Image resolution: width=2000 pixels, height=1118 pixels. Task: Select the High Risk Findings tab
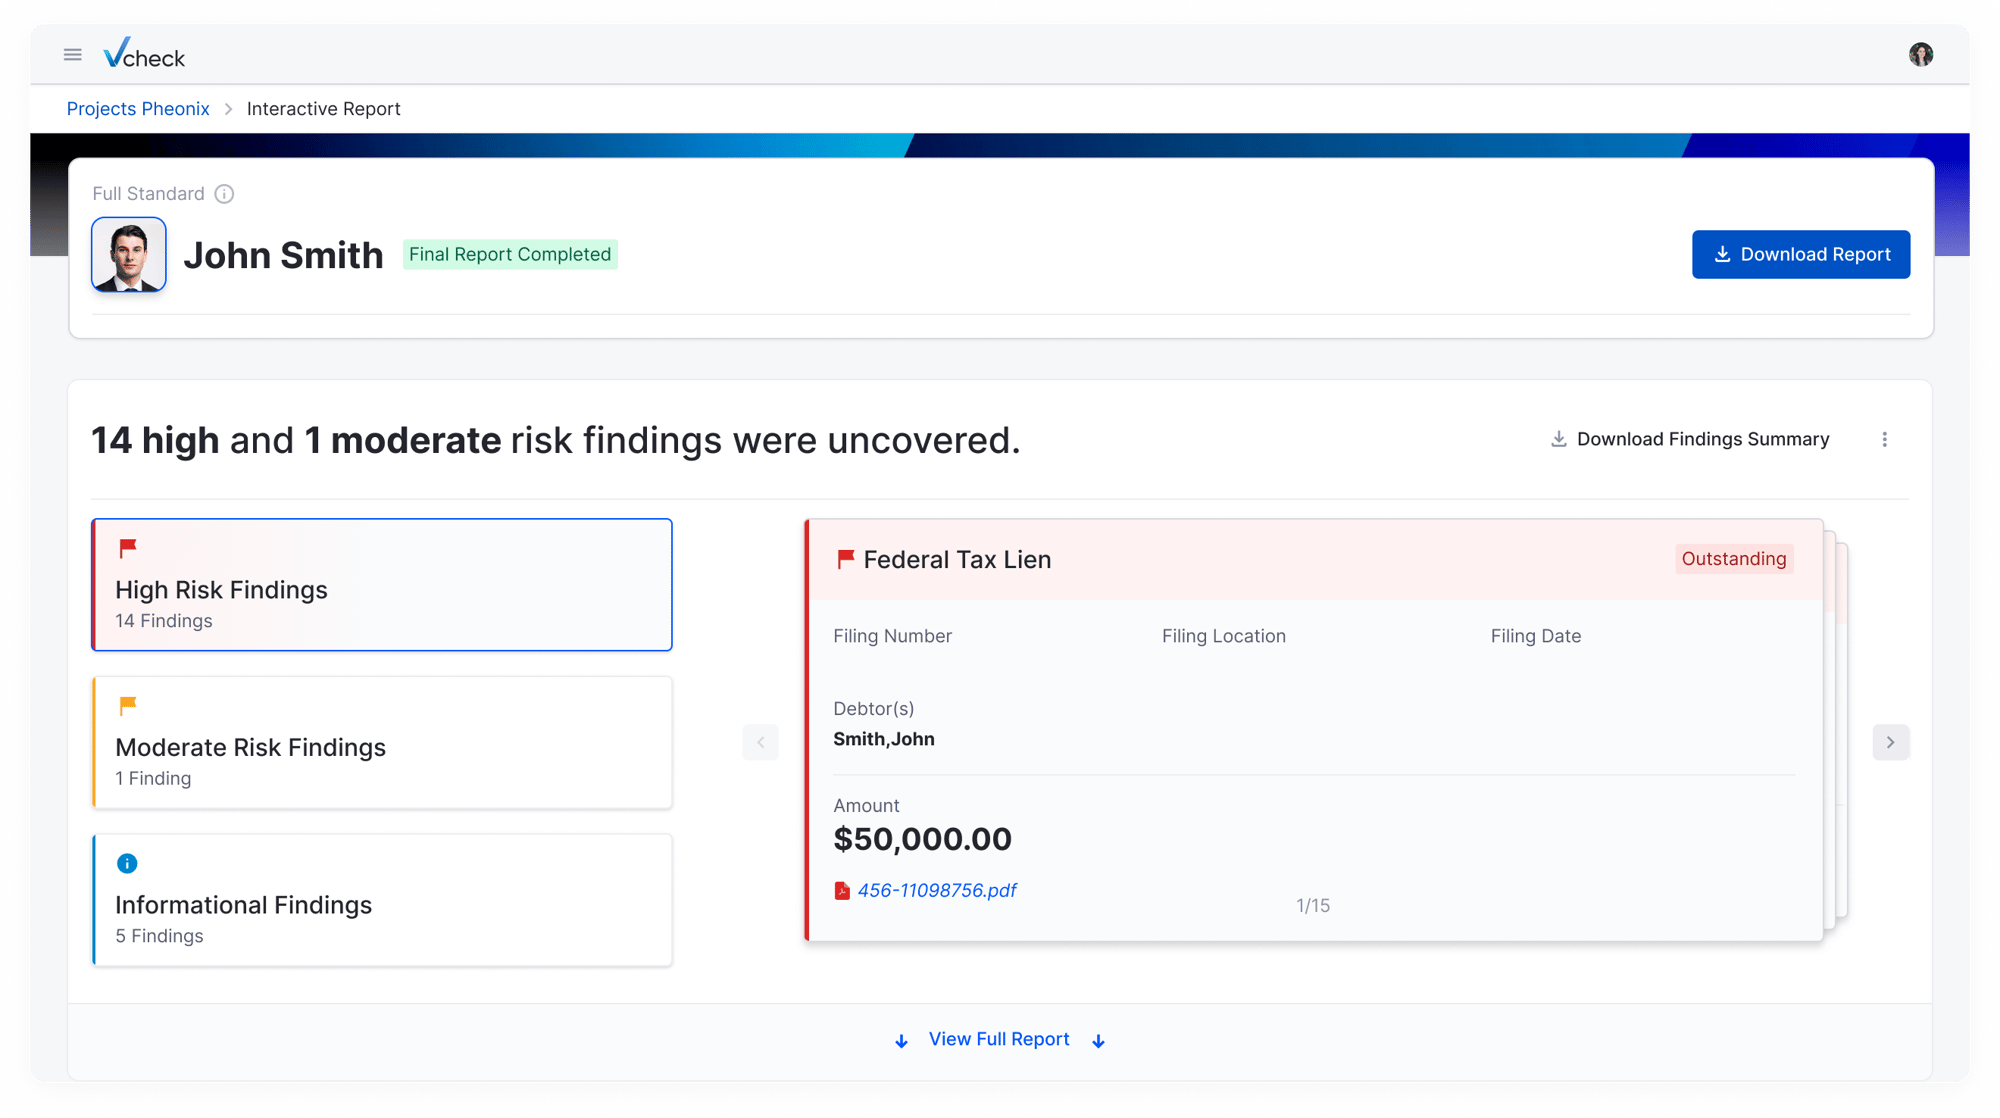pyautogui.click(x=382, y=585)
